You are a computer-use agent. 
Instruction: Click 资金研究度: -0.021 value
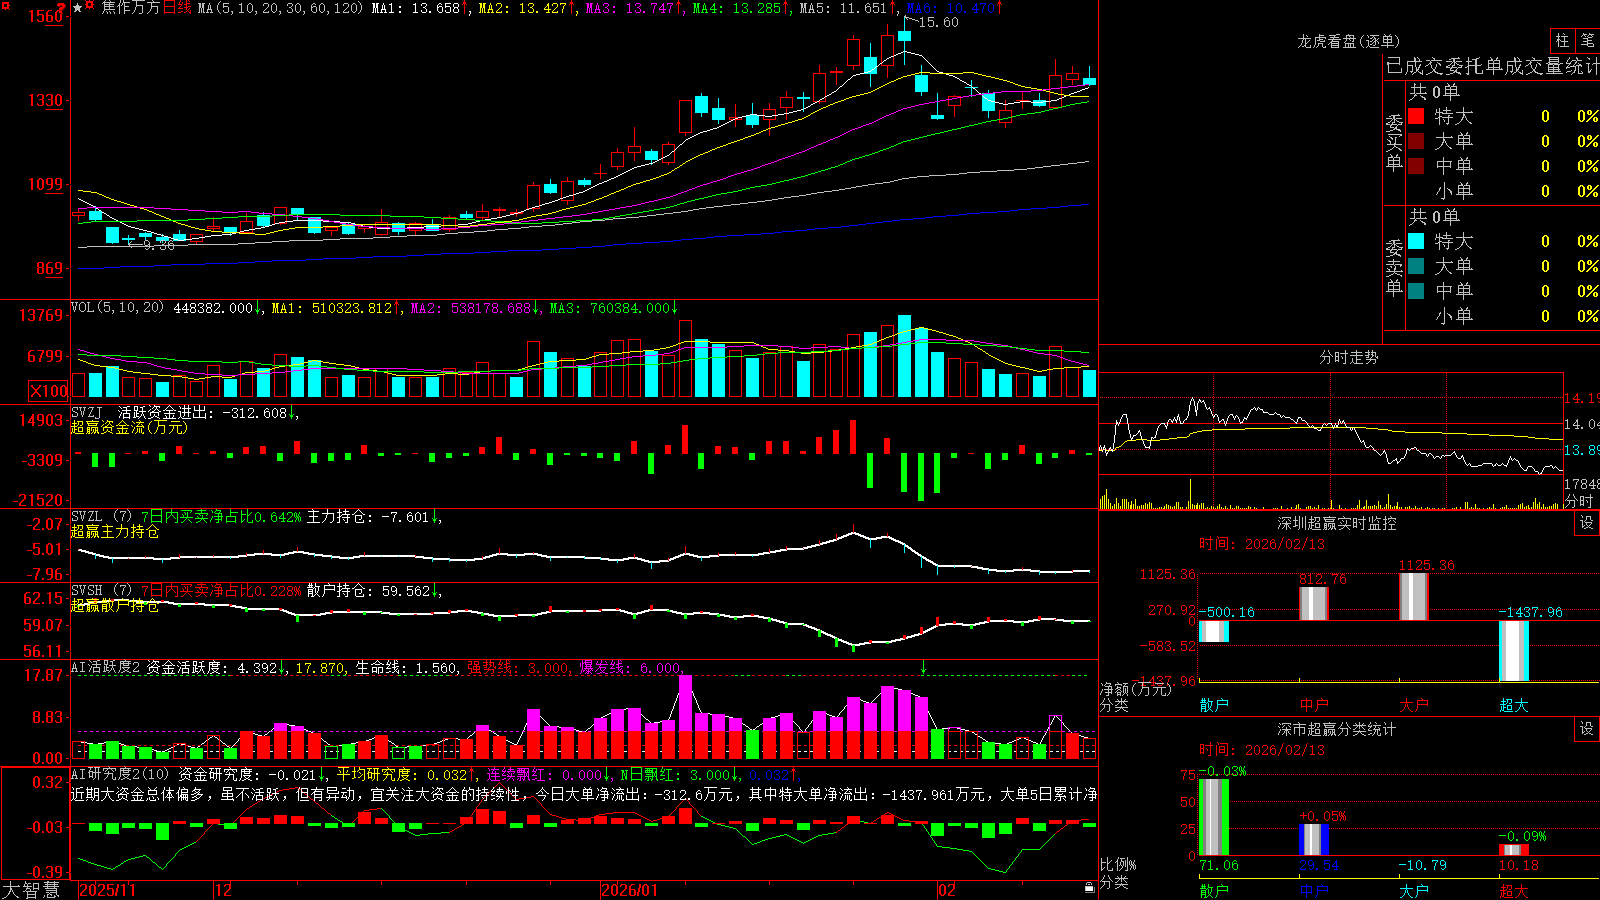click(247, 774)
